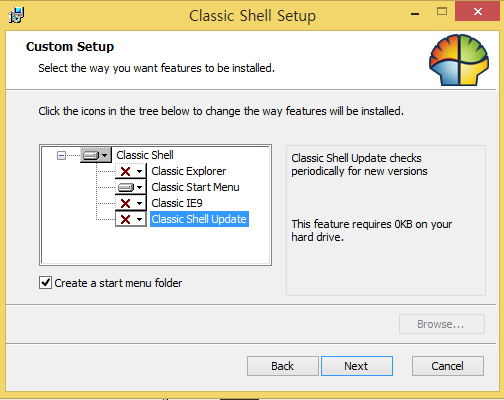Click the Classic Shell shell logo
This screenshot has height=400, width=504.
pos(459,60)
